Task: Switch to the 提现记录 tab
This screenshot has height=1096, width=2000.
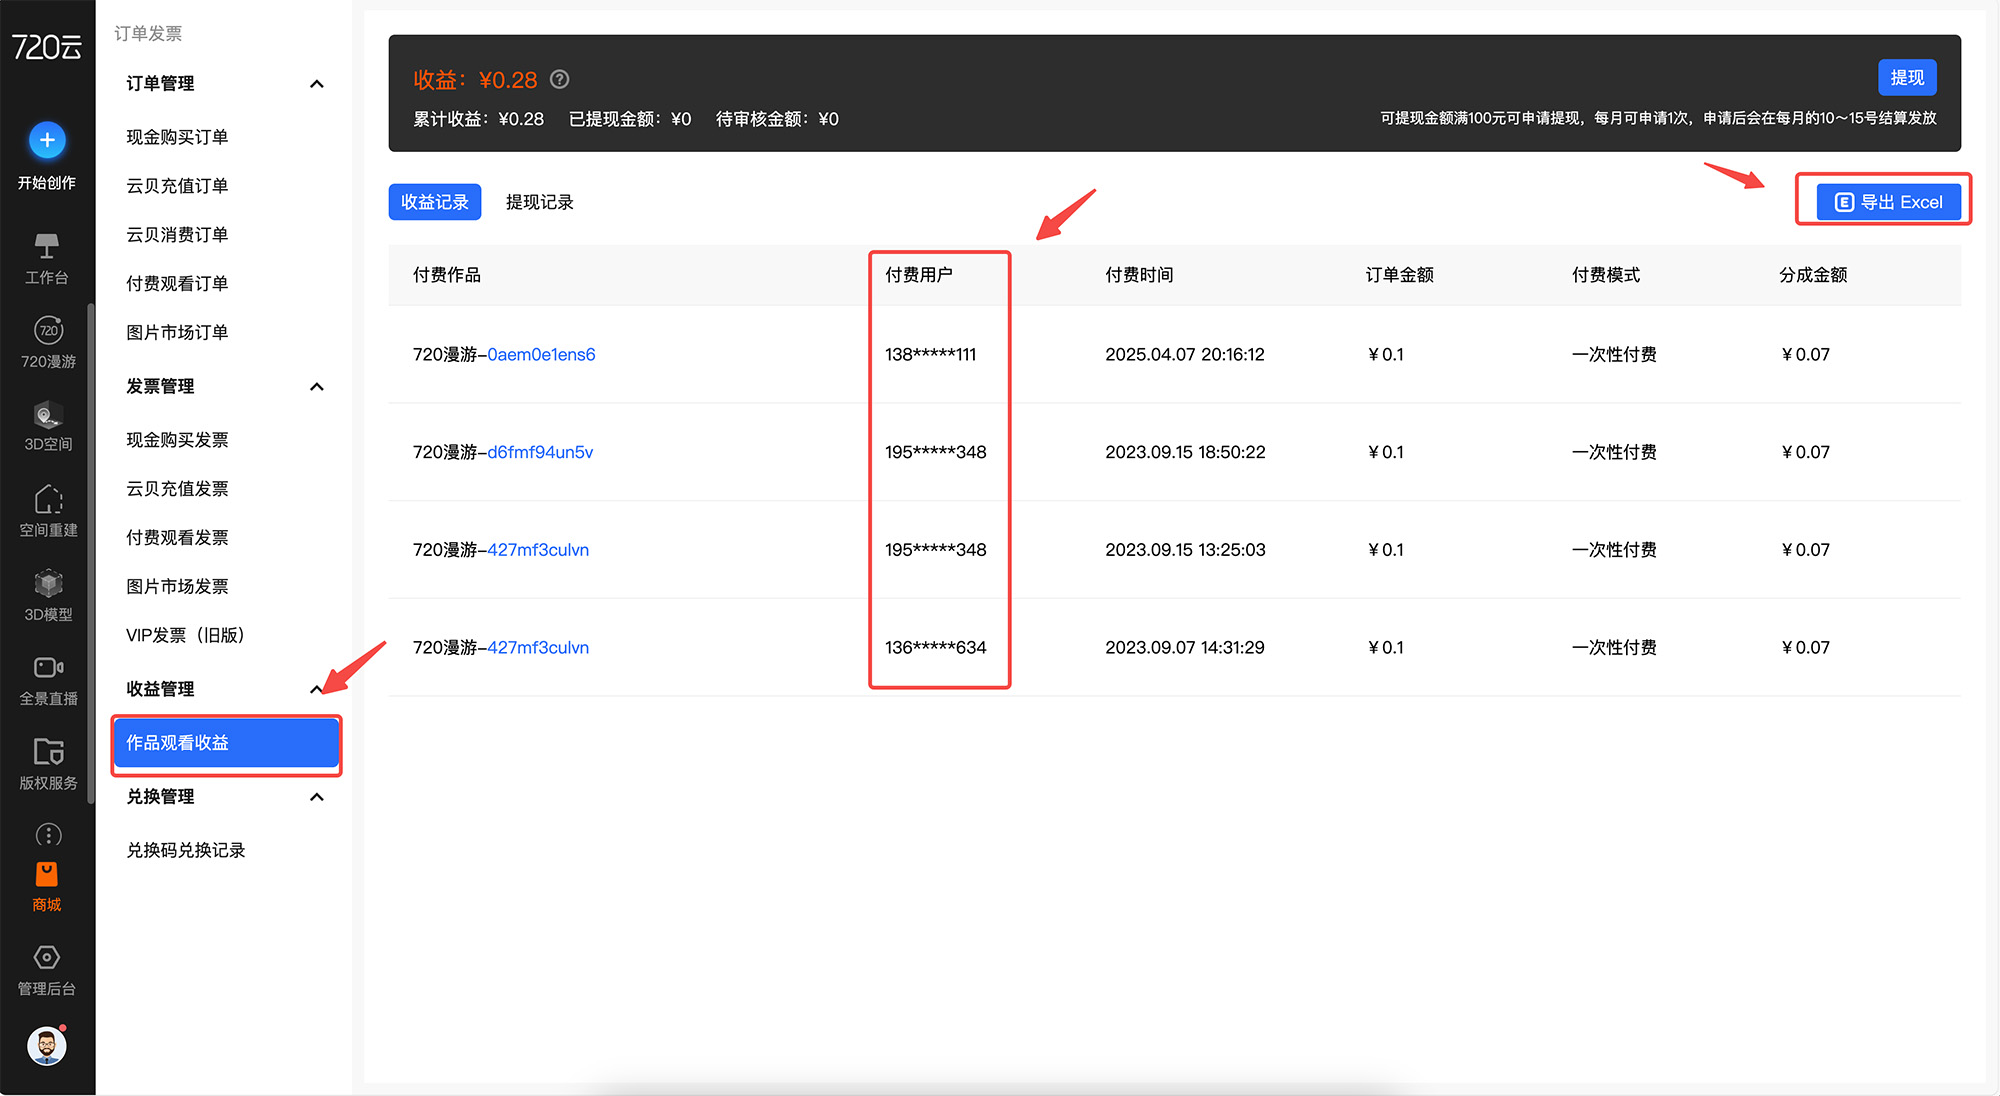Action: point(539,202)
